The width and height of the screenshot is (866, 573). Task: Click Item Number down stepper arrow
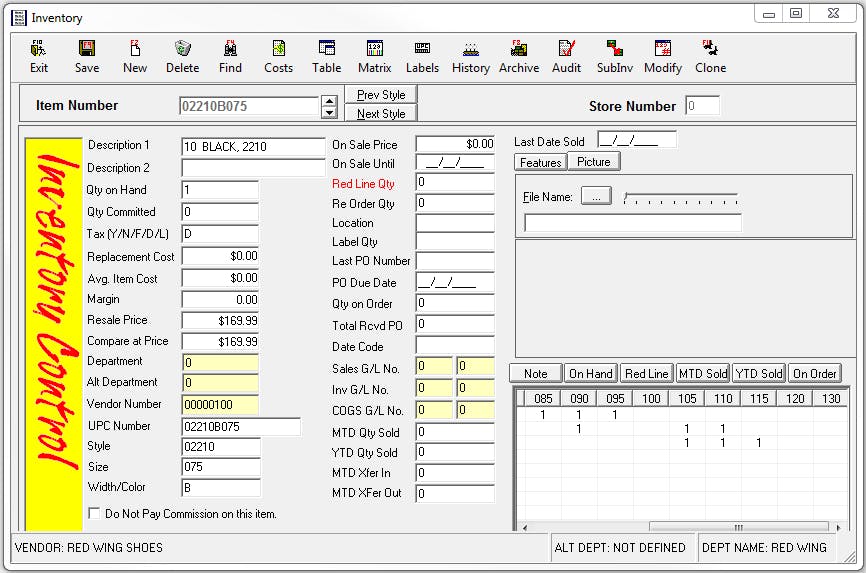(329, 111)
